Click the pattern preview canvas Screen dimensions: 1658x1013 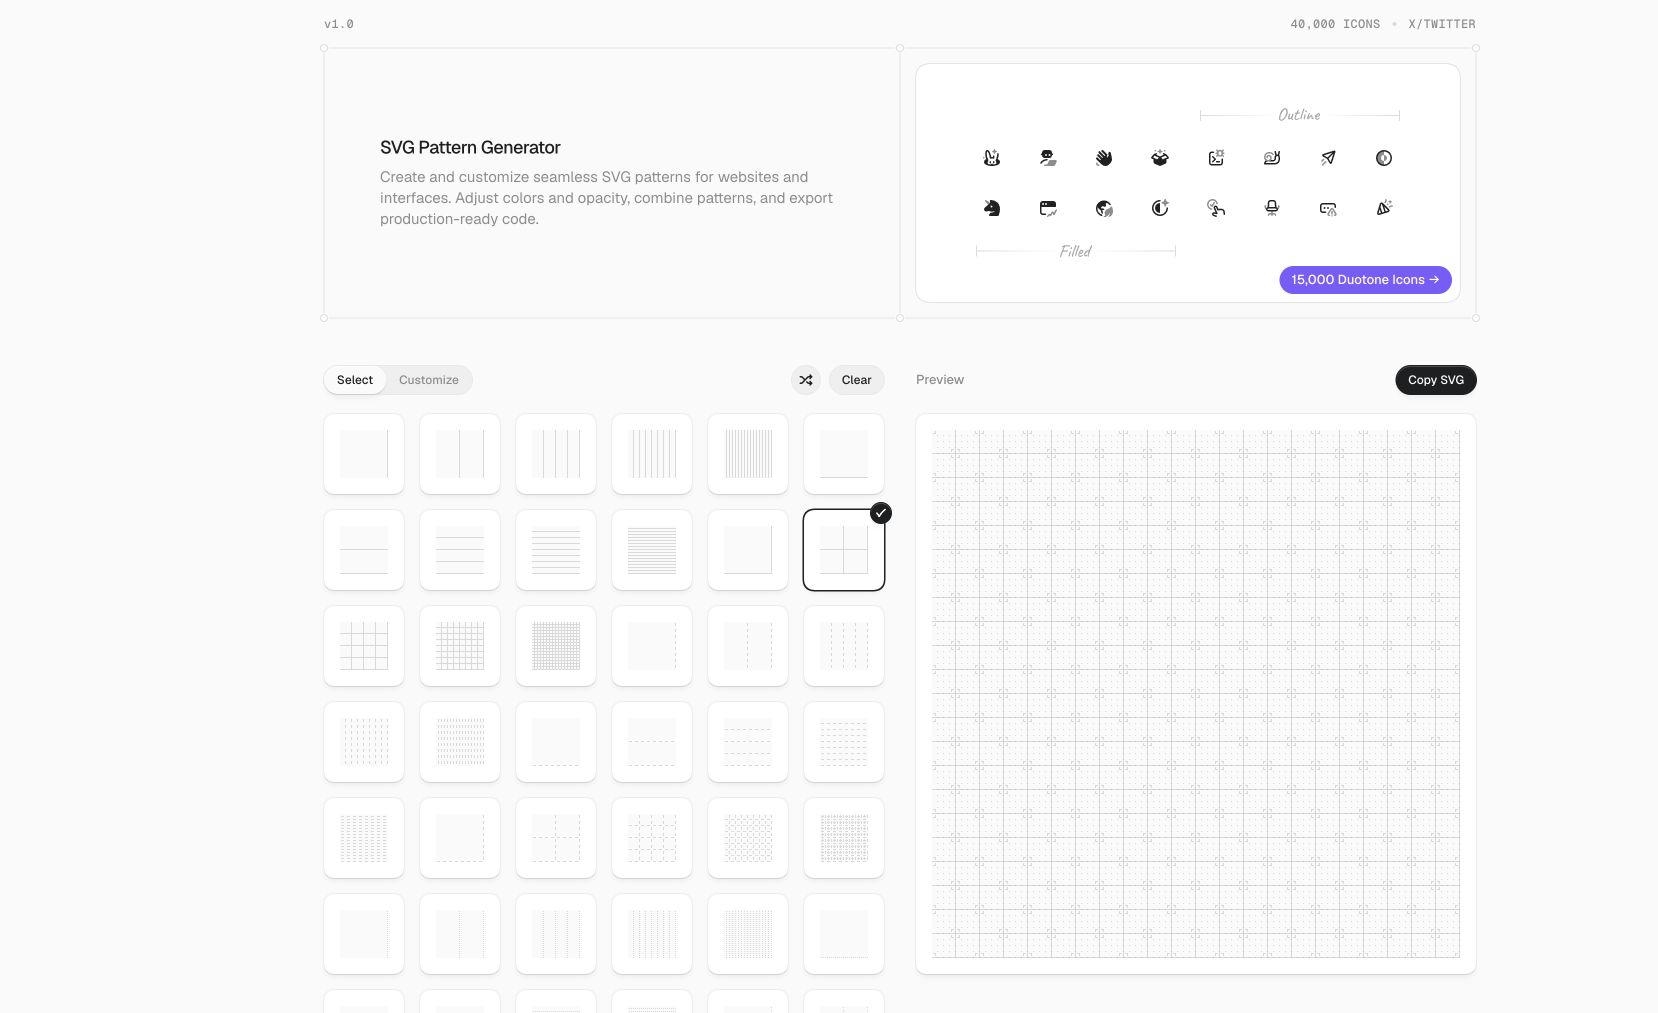tap(1196, 694)
